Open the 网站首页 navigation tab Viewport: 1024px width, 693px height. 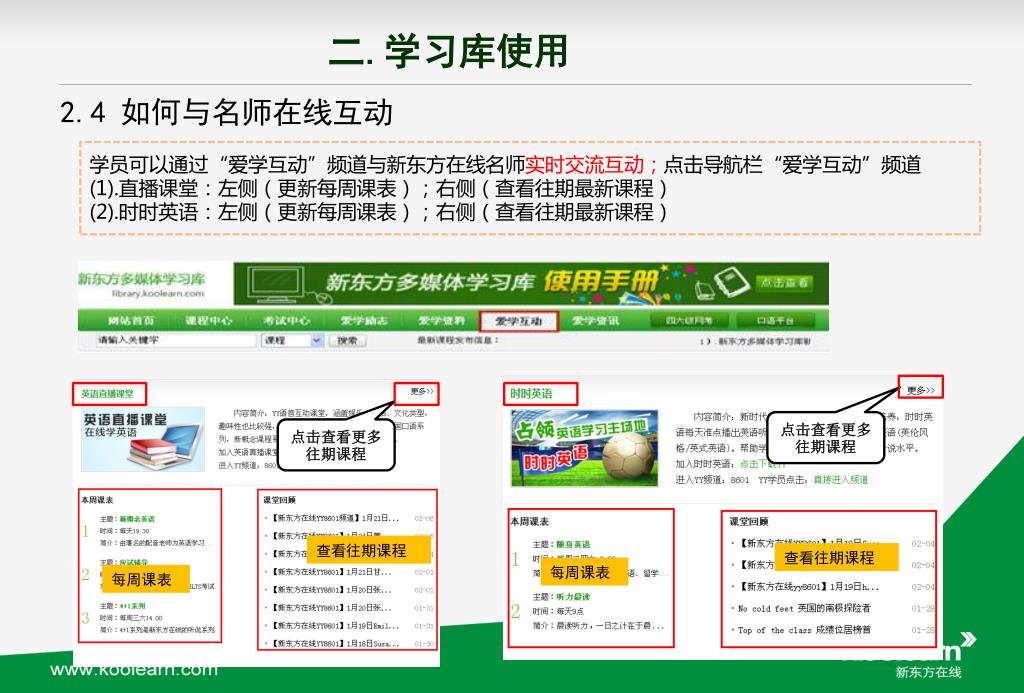click(131, 321)
